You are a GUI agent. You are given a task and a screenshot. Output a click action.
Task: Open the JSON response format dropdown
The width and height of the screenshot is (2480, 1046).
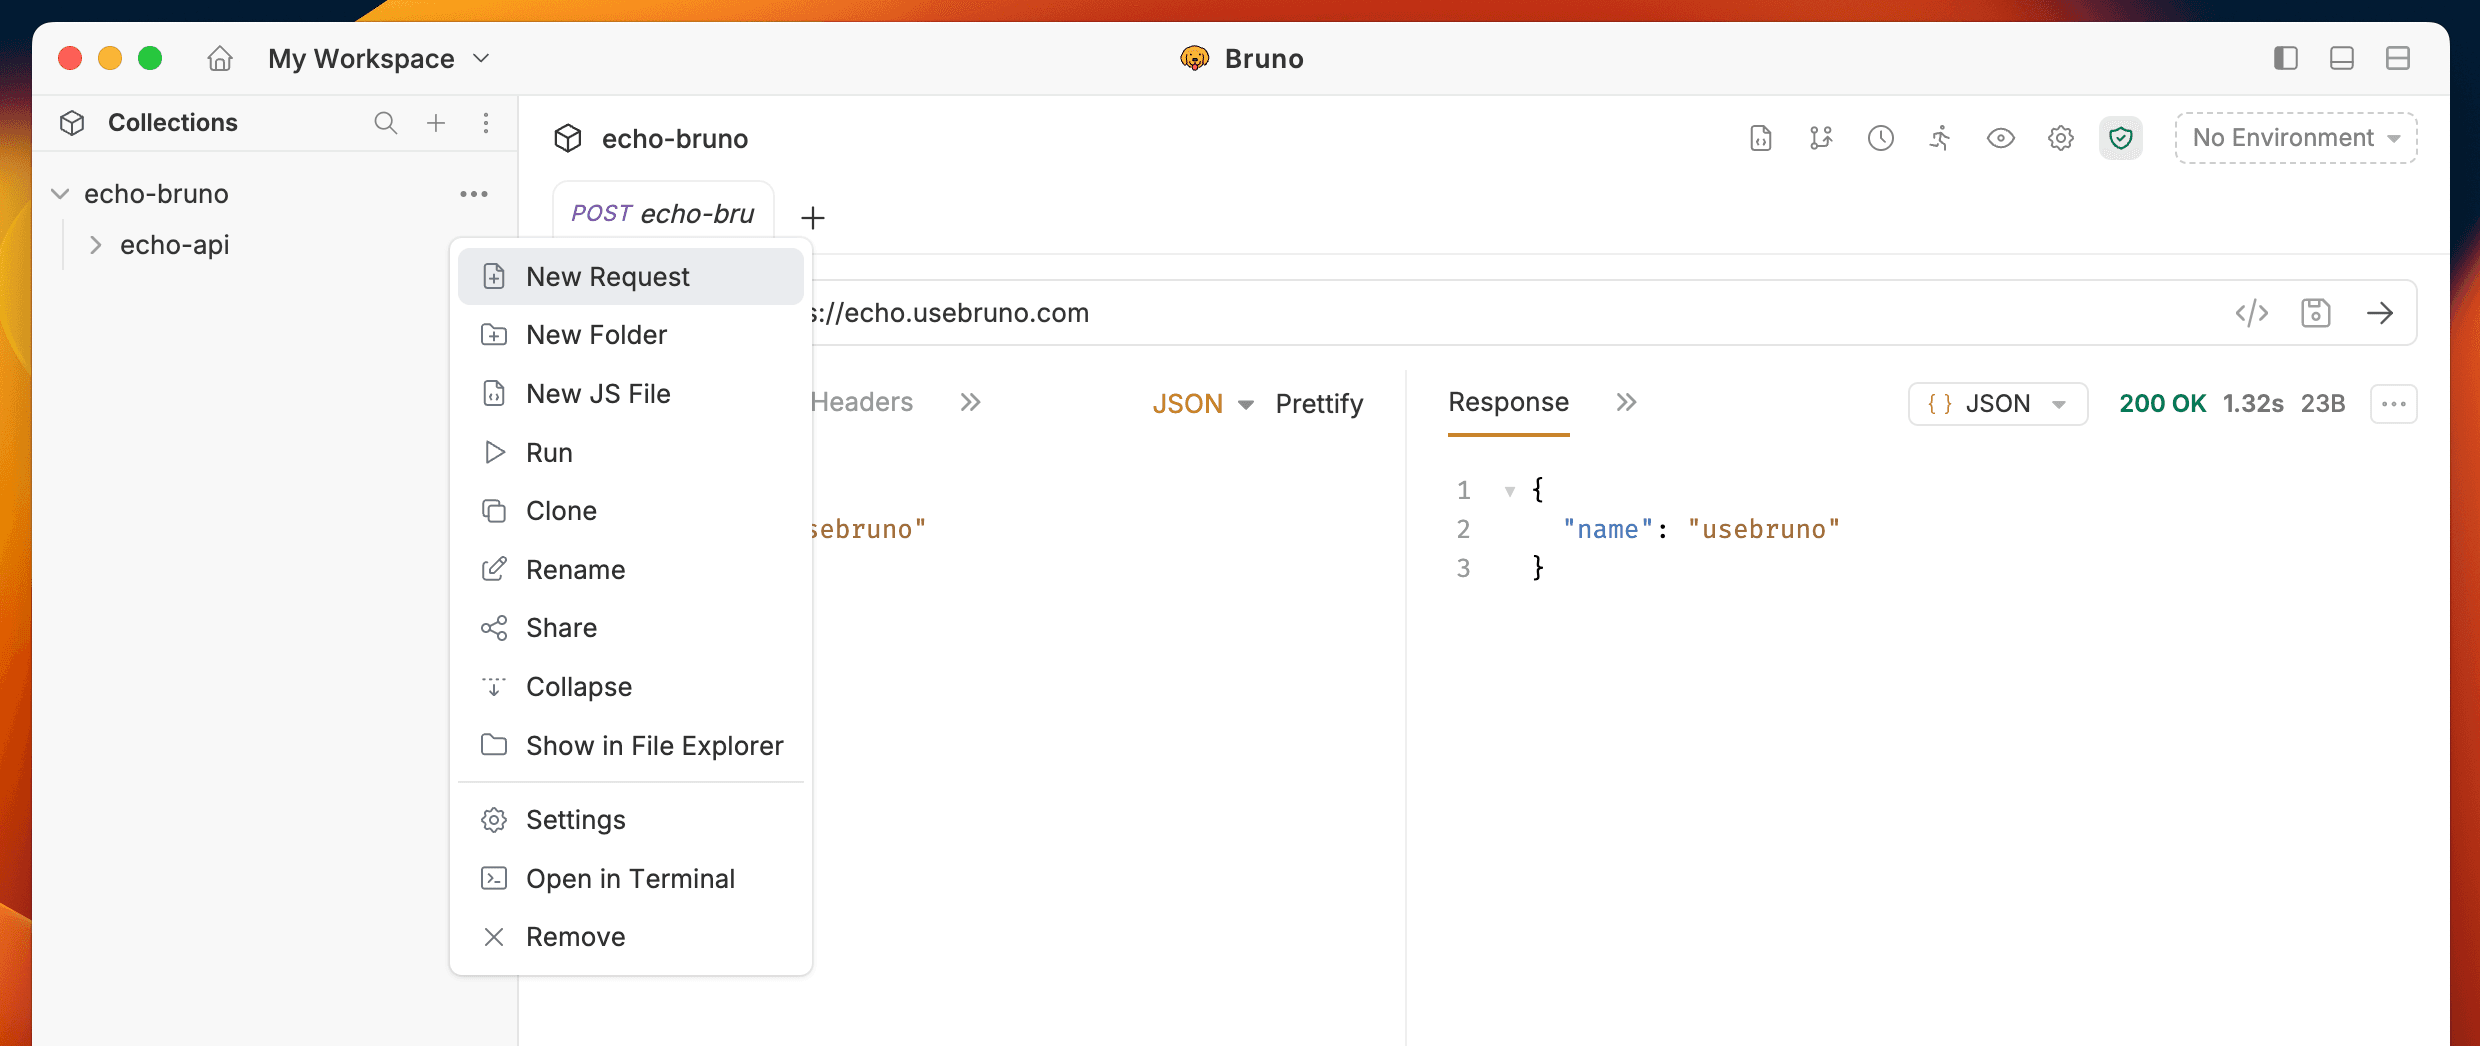1997,403
